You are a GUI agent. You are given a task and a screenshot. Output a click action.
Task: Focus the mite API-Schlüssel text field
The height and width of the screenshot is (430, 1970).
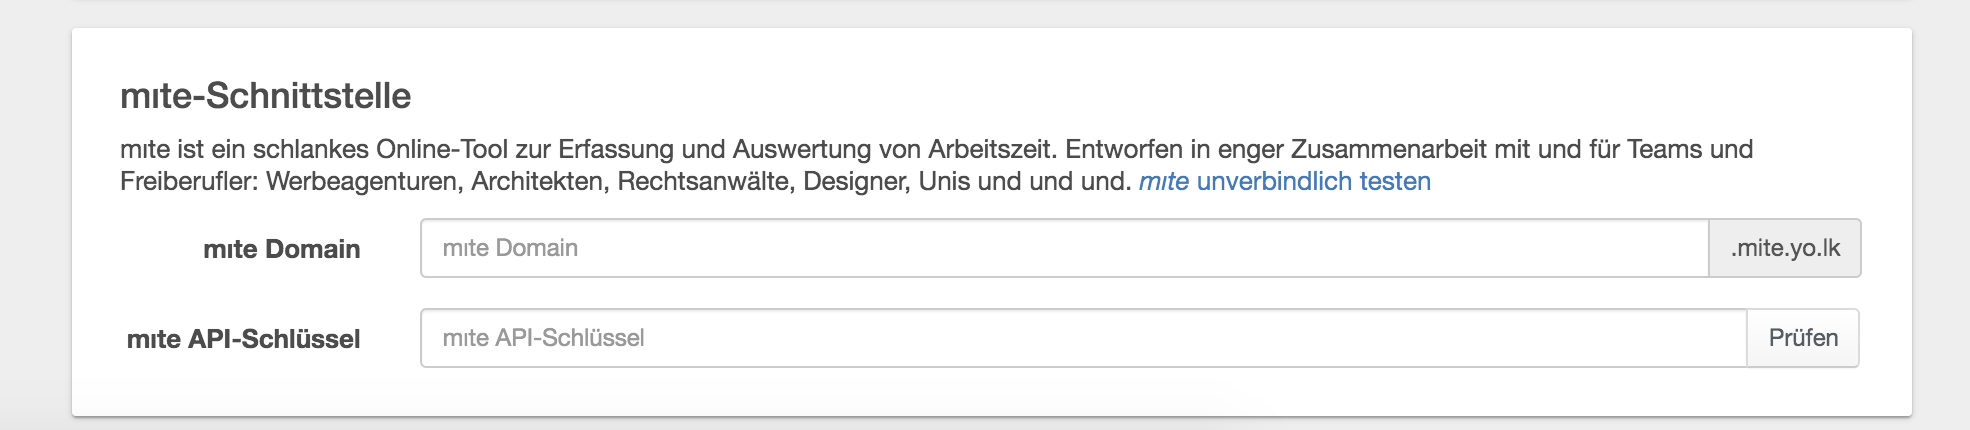point(1083,338)
